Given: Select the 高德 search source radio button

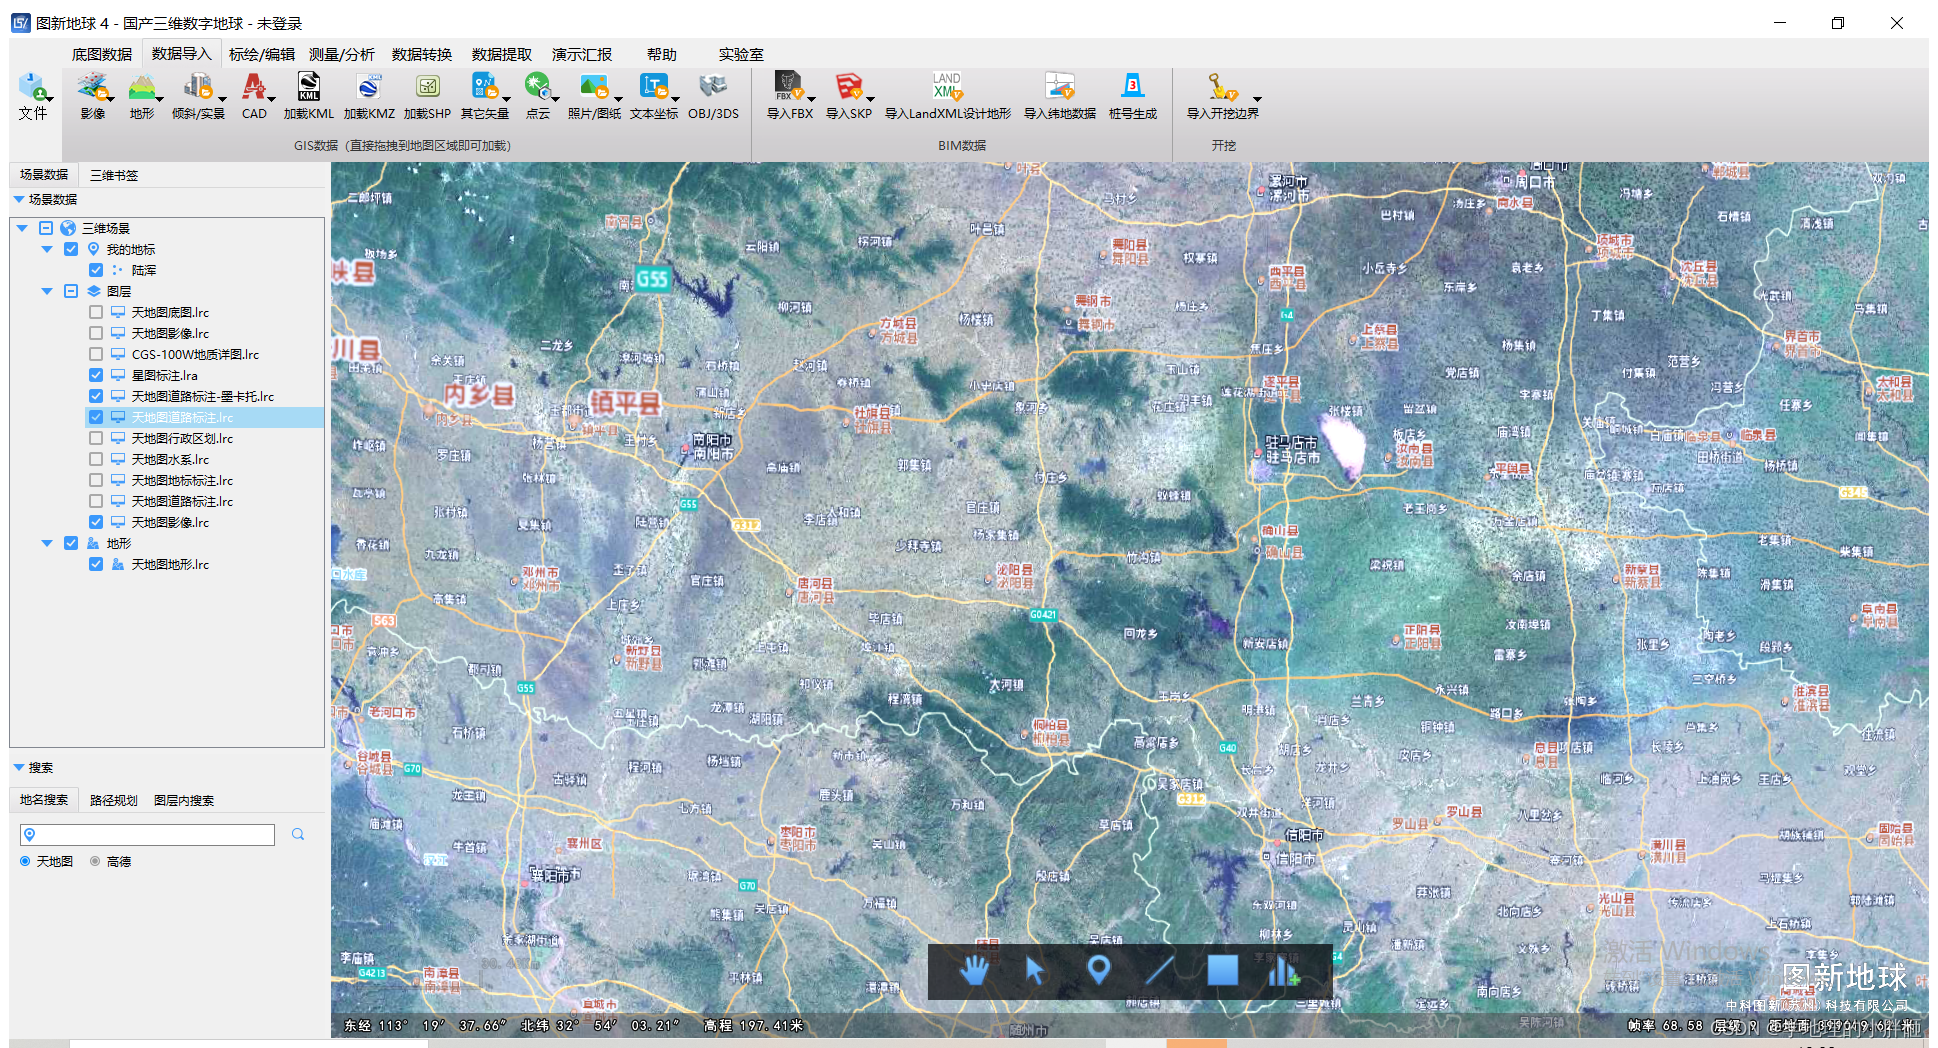Looking at the screenshot, I should click(95, 861).
